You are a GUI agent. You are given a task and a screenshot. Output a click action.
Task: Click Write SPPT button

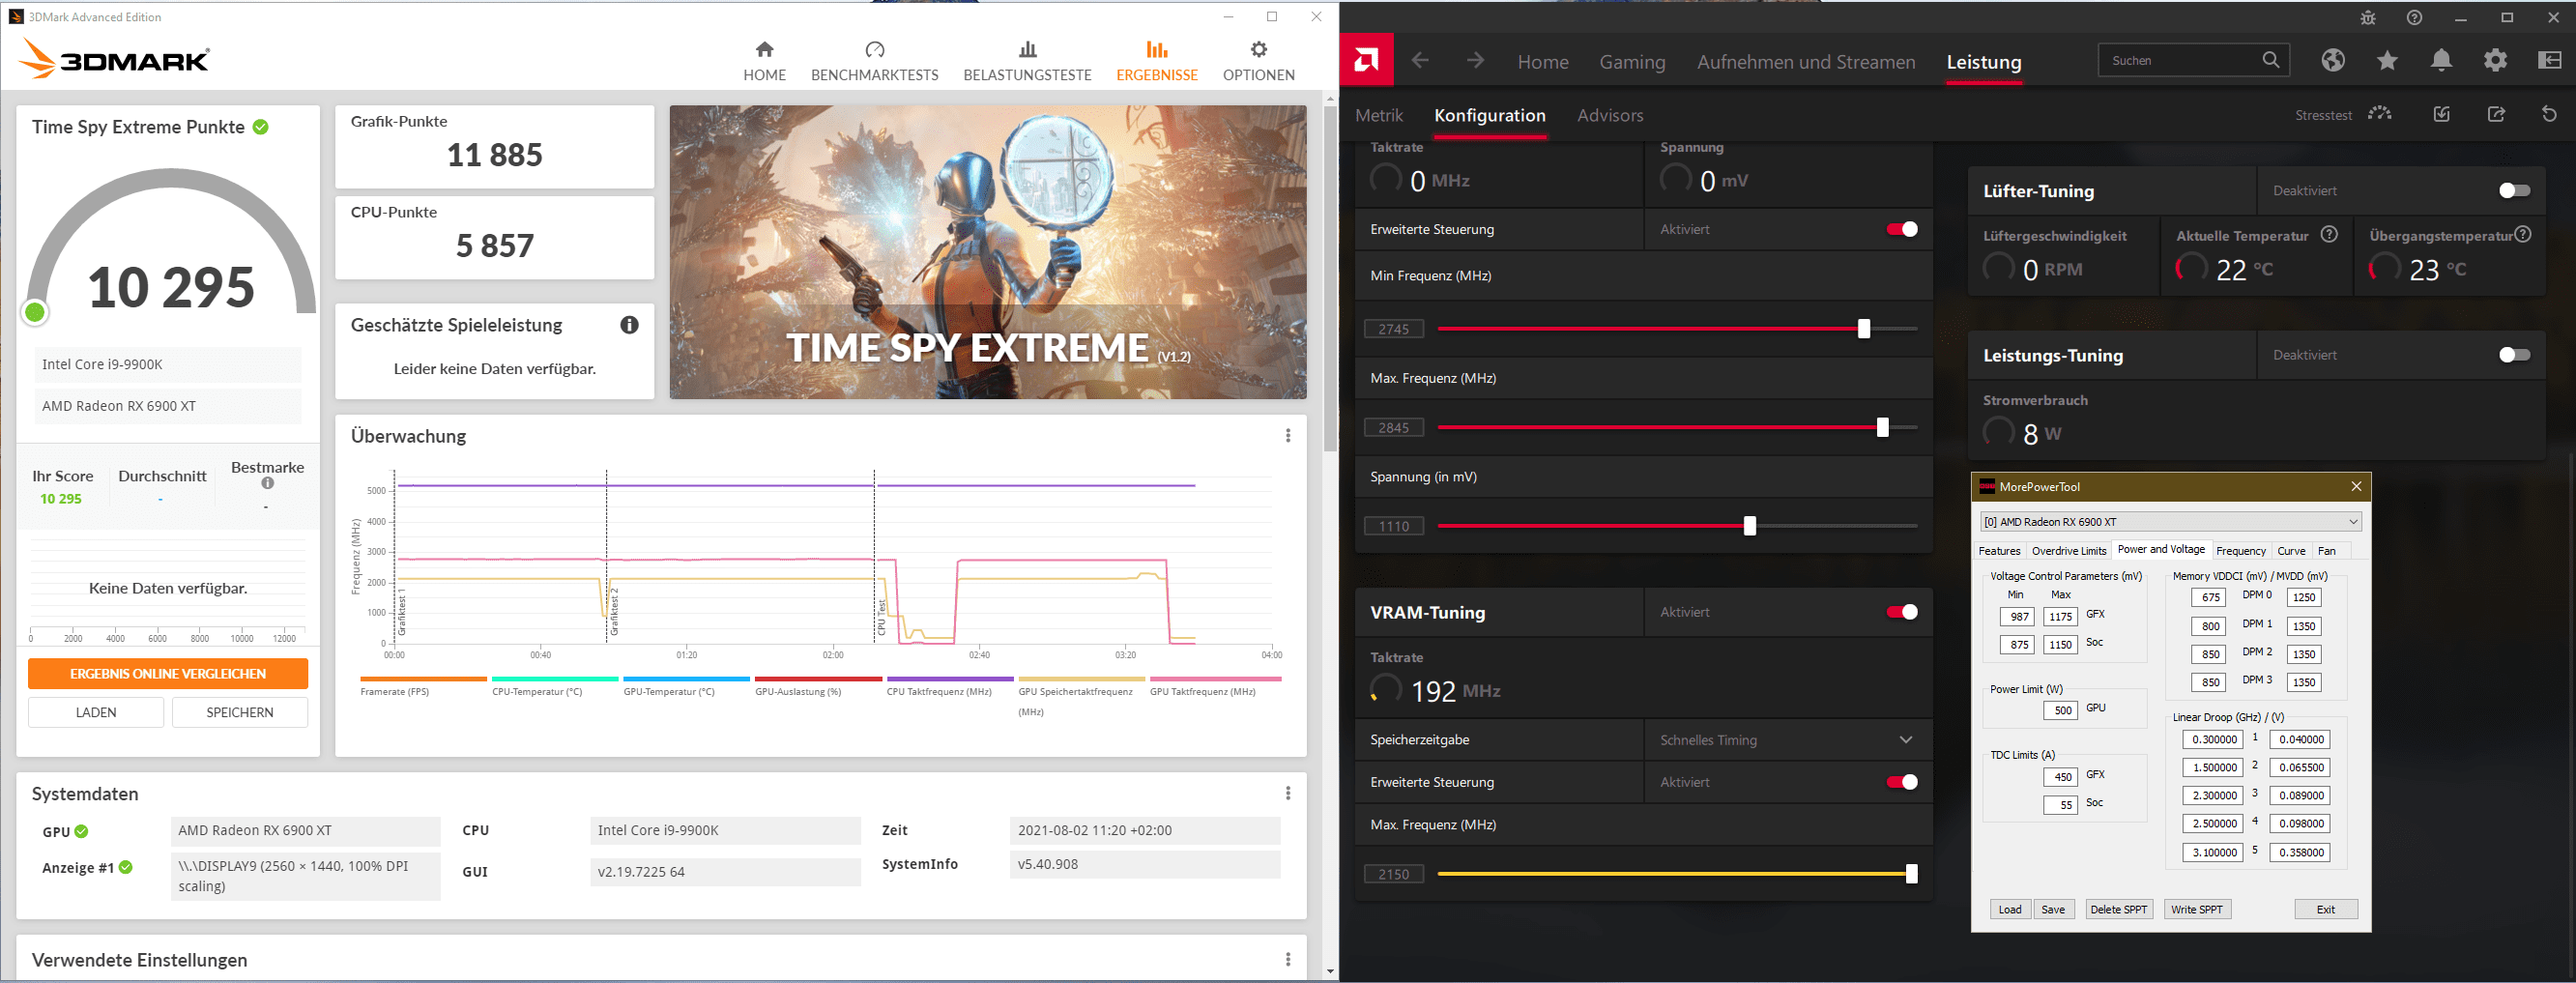(x=2197, y=909)
